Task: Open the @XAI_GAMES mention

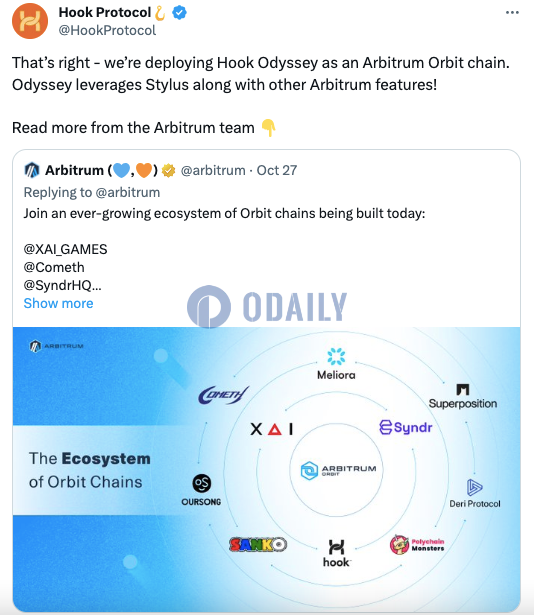Action: (x=65, y=249)
